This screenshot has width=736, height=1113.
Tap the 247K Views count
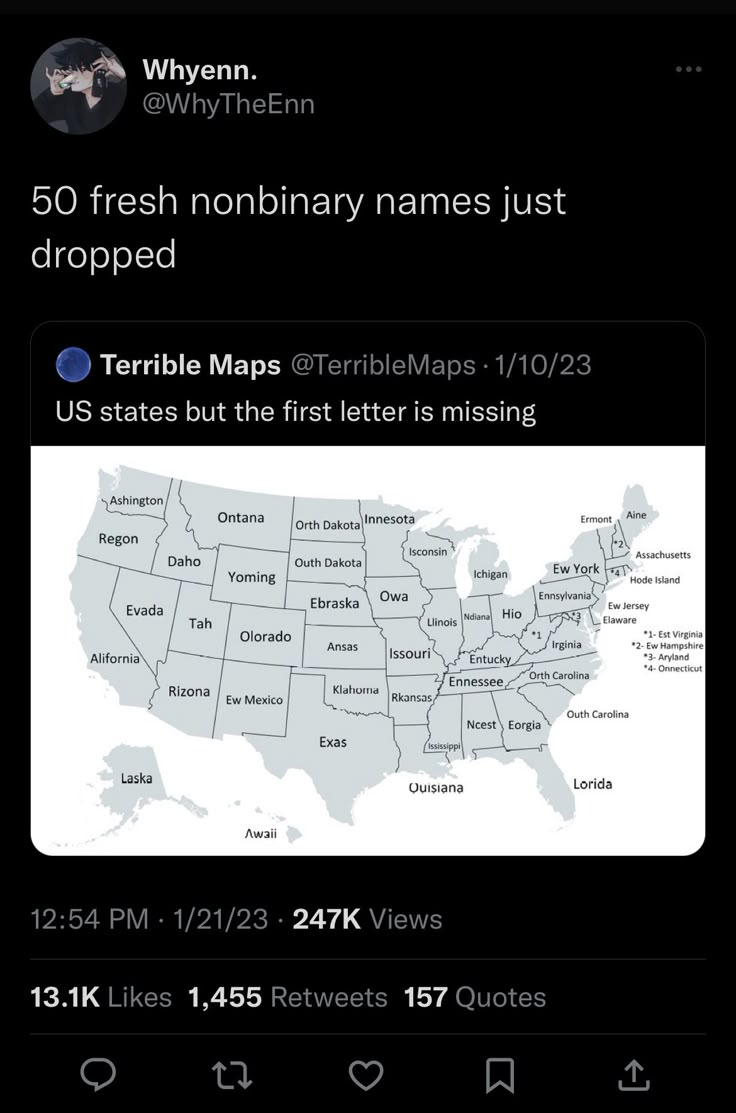pos(367,918)
